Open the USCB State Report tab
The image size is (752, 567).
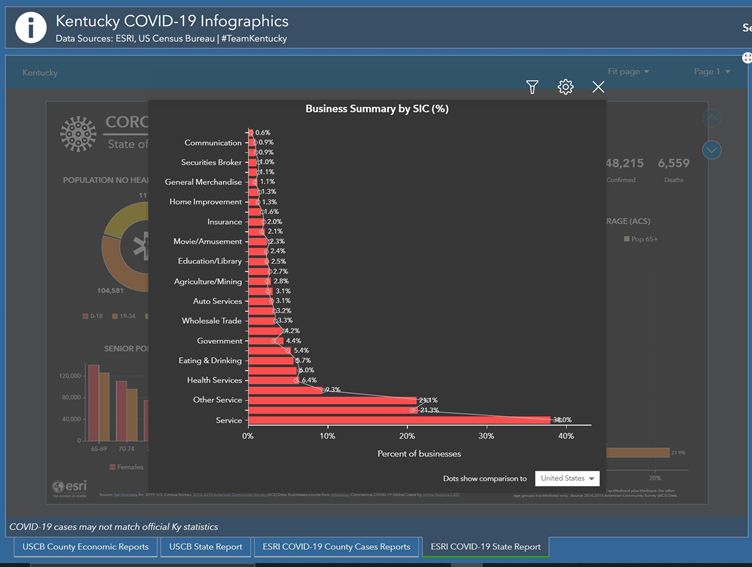[x=206, y=547]
